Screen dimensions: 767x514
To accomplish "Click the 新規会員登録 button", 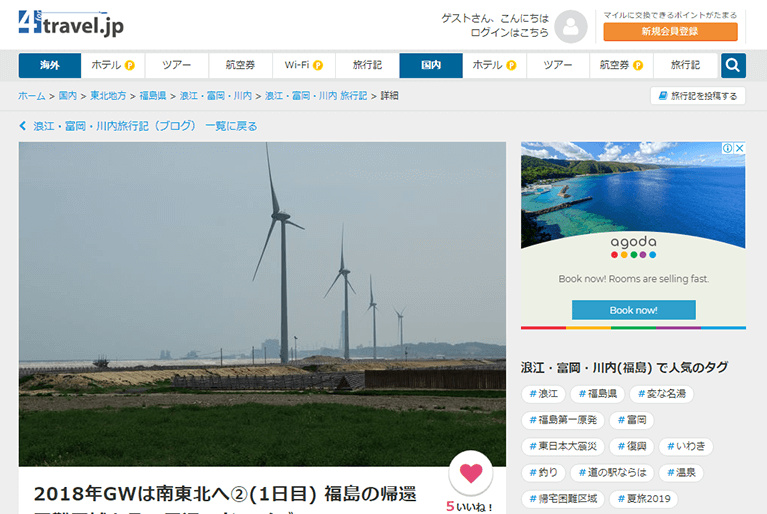I will 670,32.
